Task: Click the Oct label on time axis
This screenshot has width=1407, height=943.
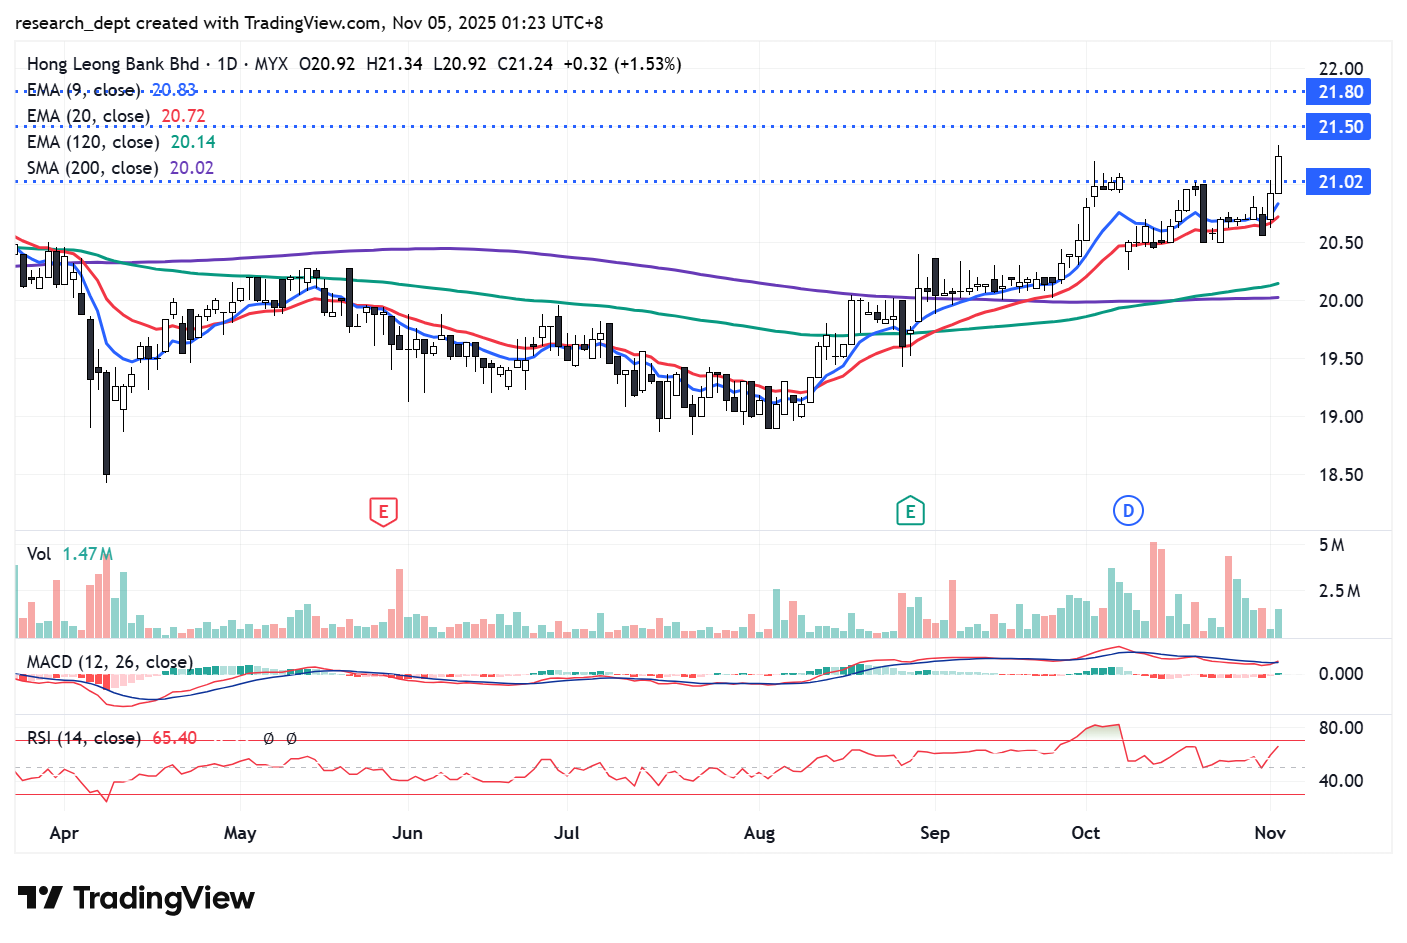Action: [x=1085, y=833]
